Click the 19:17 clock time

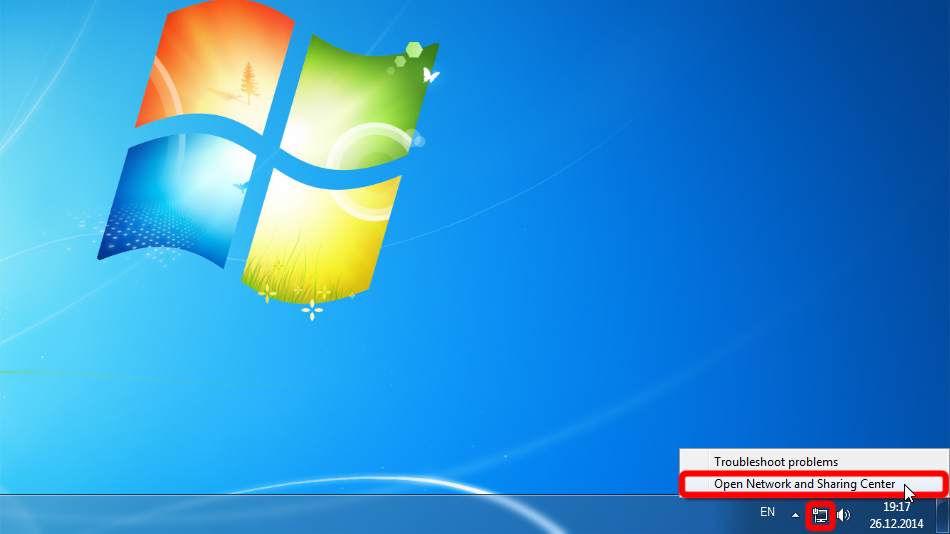coord(896,507)
